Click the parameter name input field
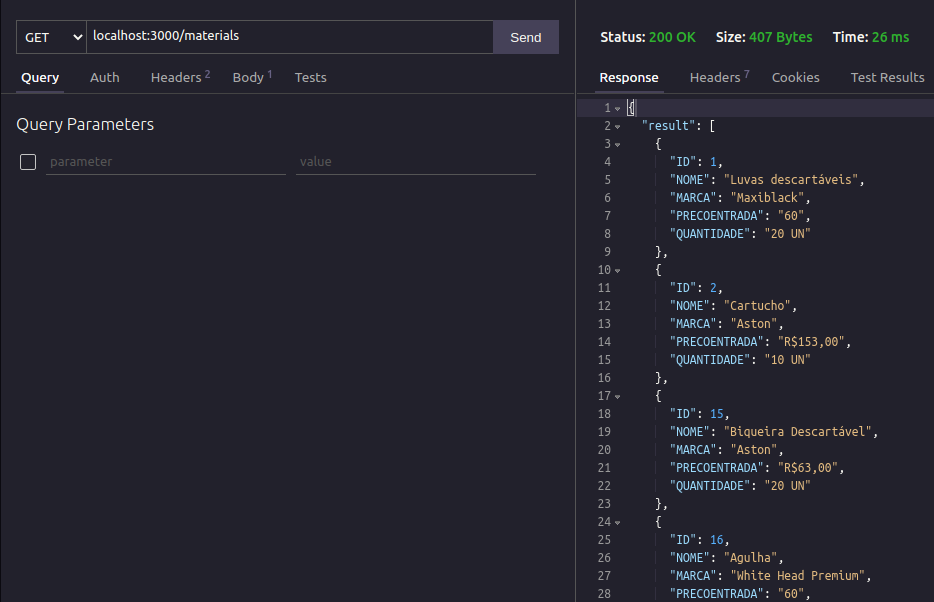The image size is (934, 602). (x=165, y=161)
